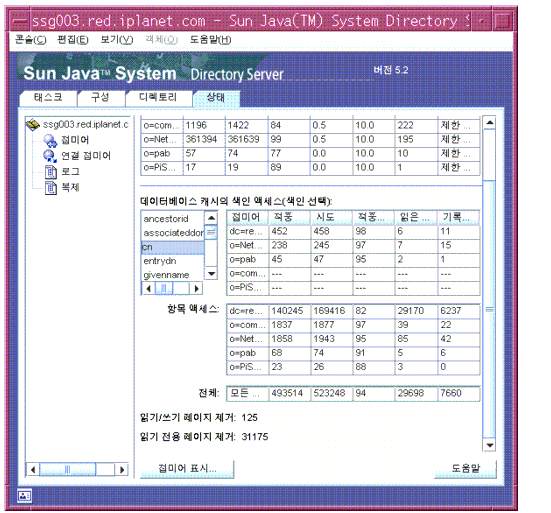
Task: Select givenname in the index list
Action: pyautogui.click(x=172, y=275)
